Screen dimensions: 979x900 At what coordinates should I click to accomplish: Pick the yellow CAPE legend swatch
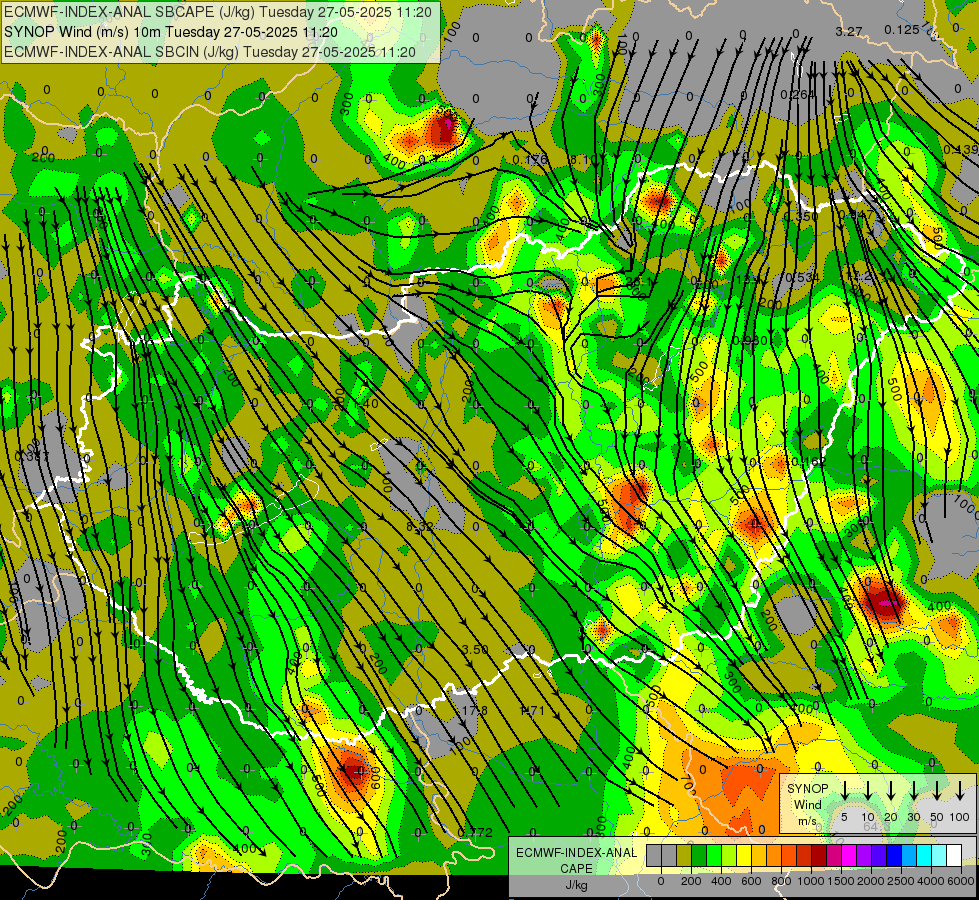(744, 855)
